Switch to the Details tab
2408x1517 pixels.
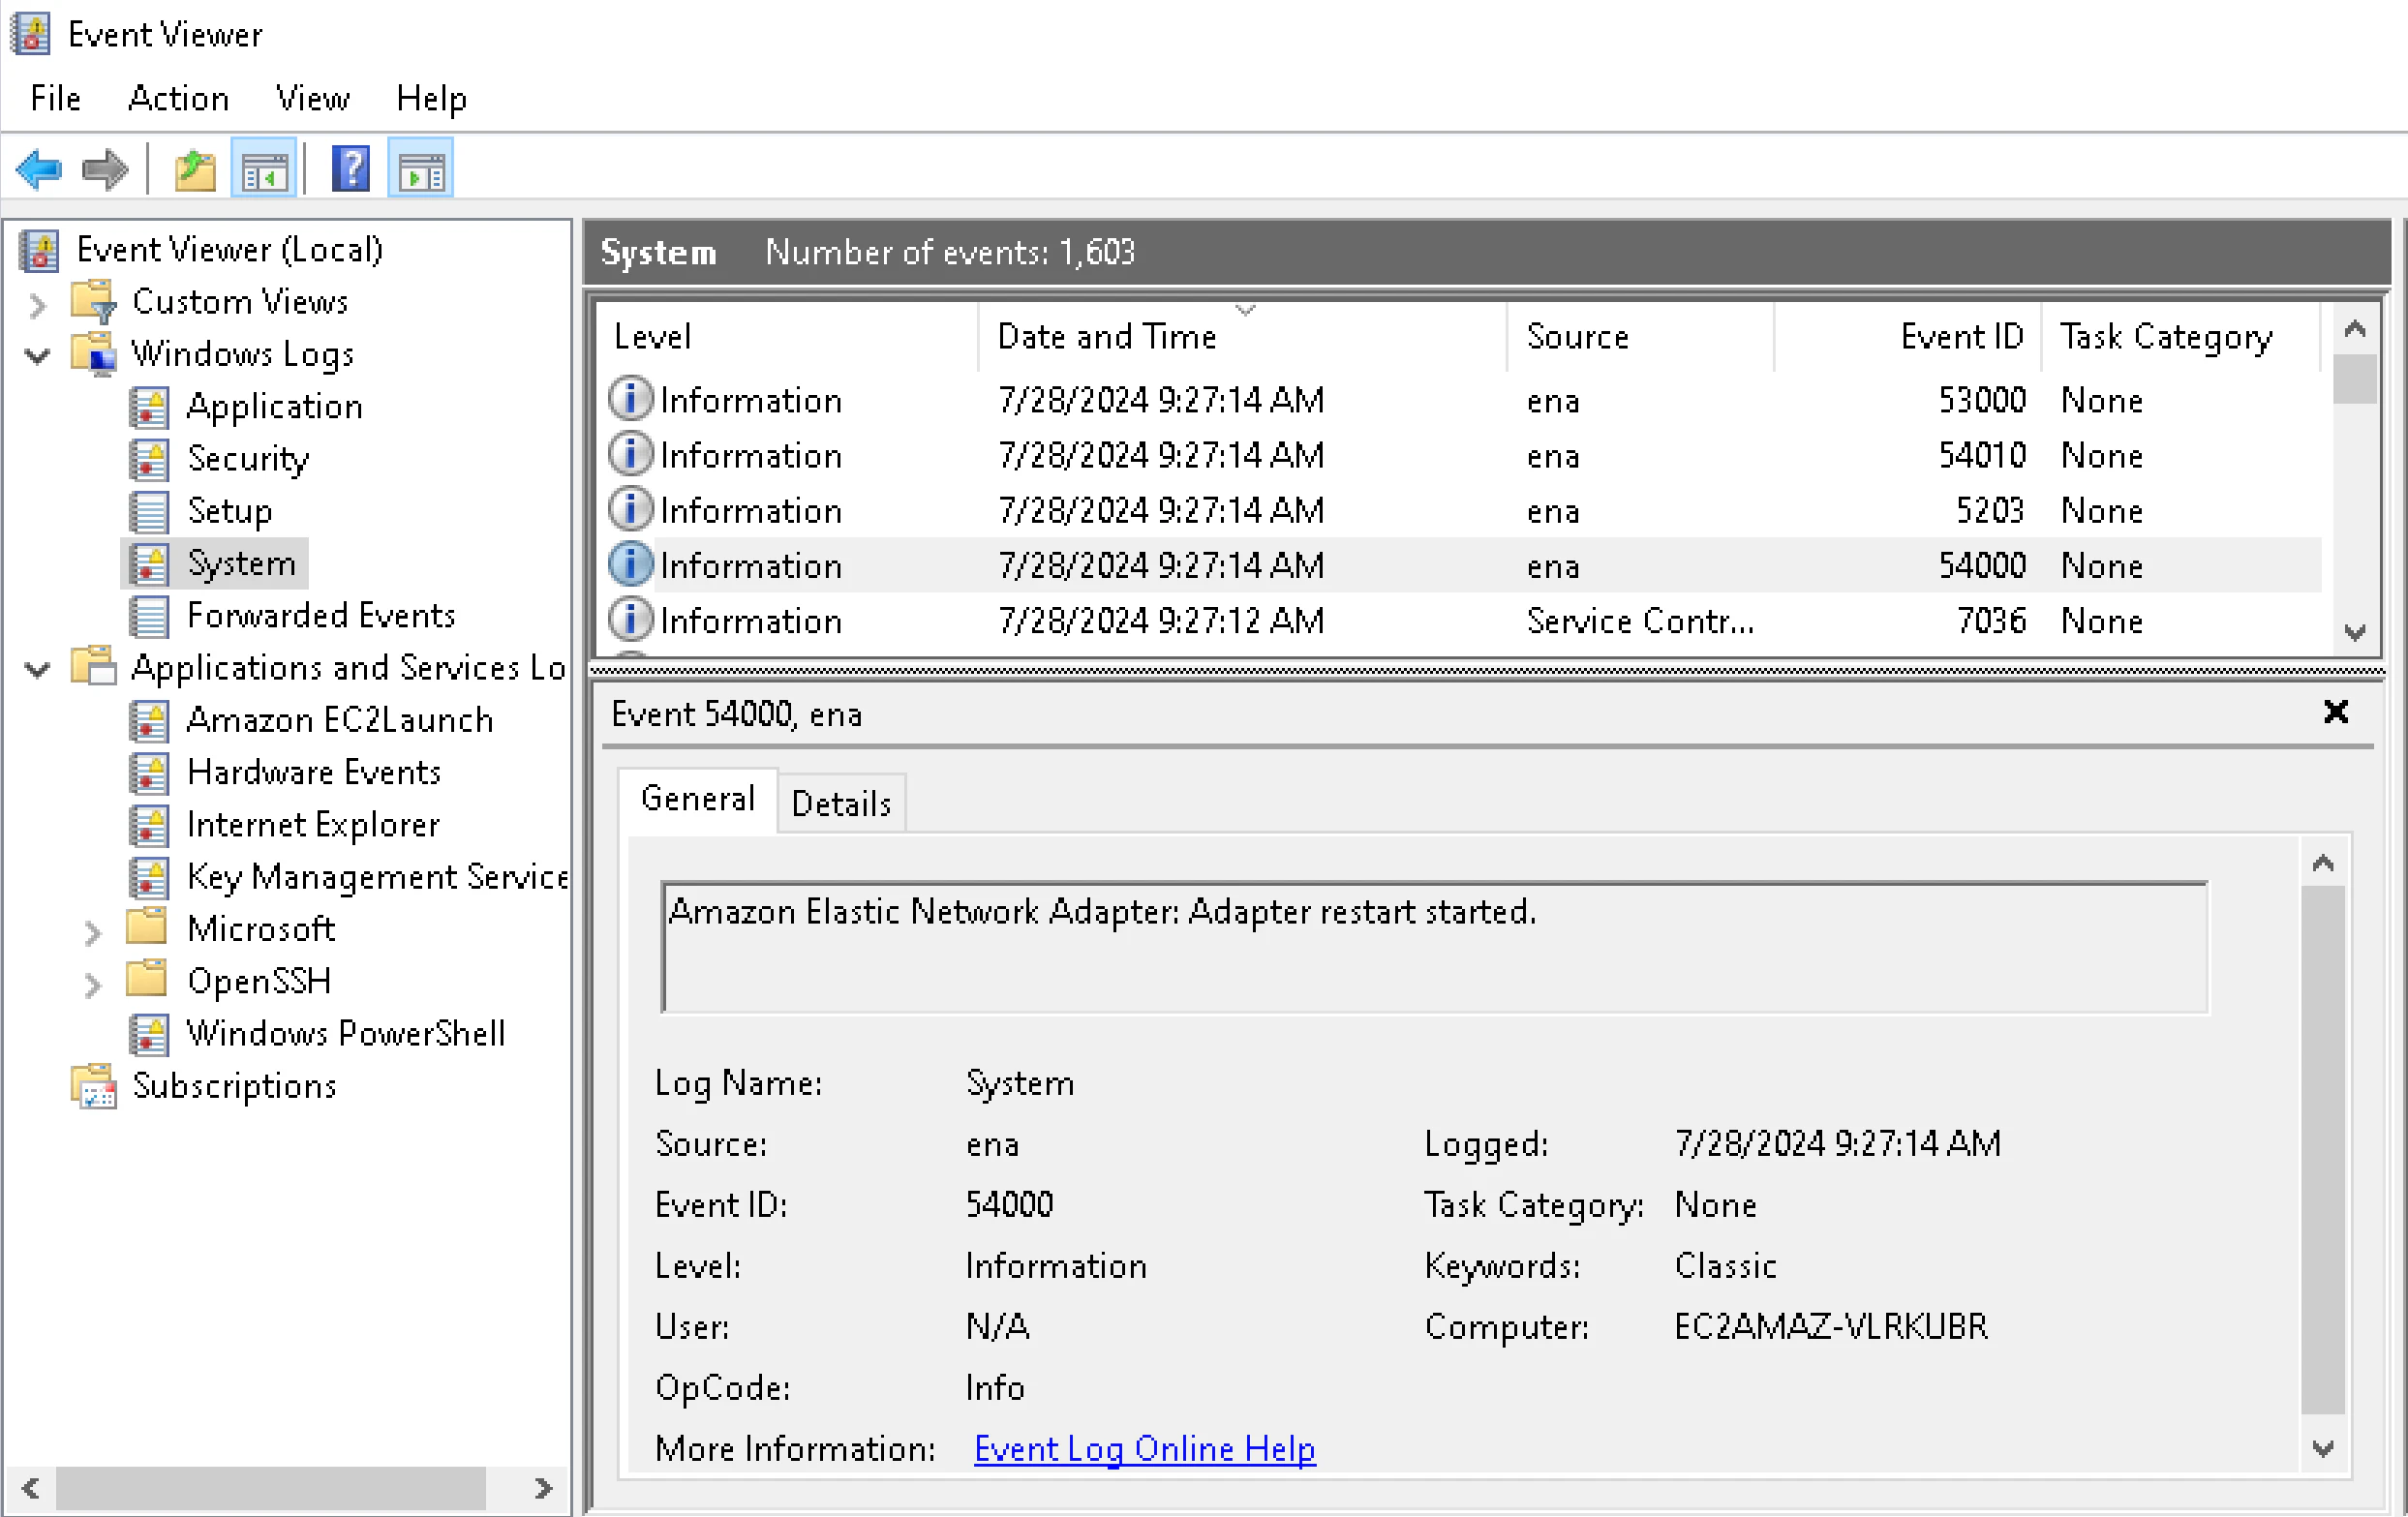(841, 804)
